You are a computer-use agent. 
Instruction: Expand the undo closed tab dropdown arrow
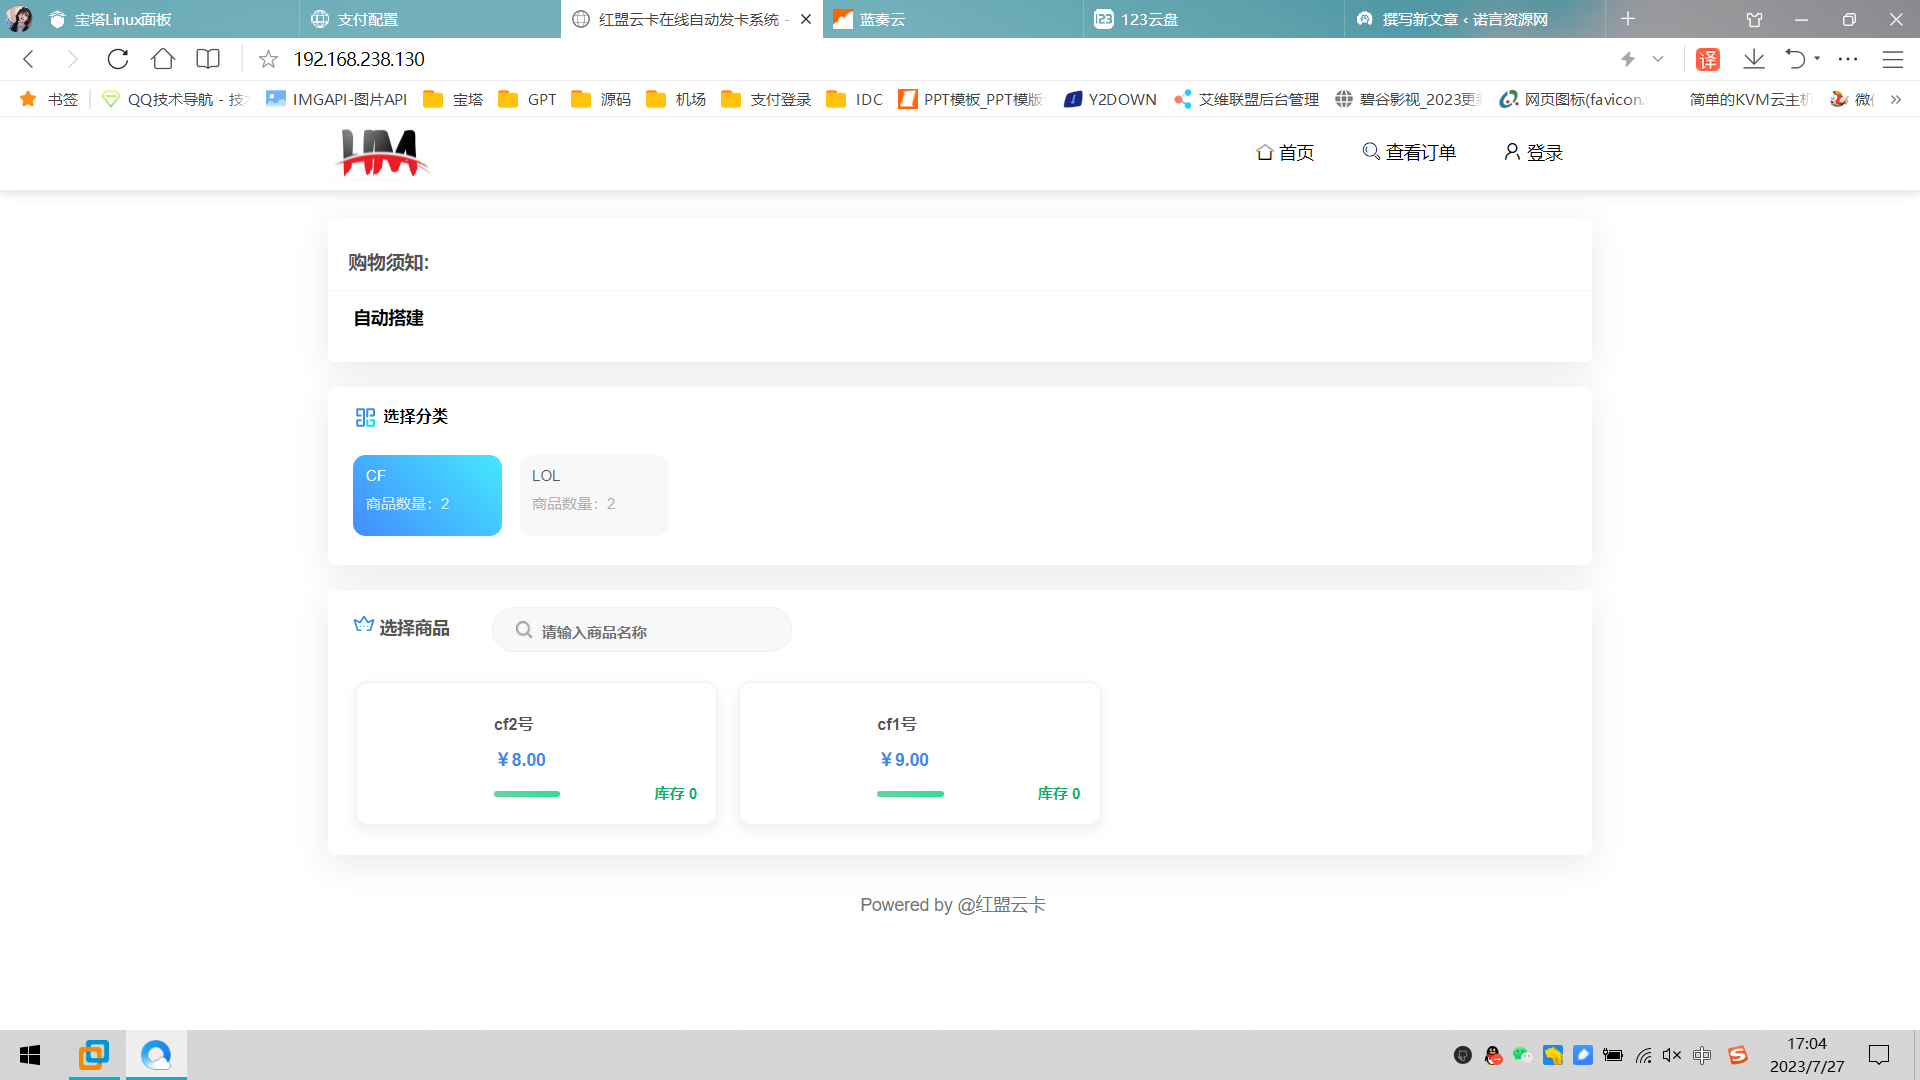tap(1817, 59)
